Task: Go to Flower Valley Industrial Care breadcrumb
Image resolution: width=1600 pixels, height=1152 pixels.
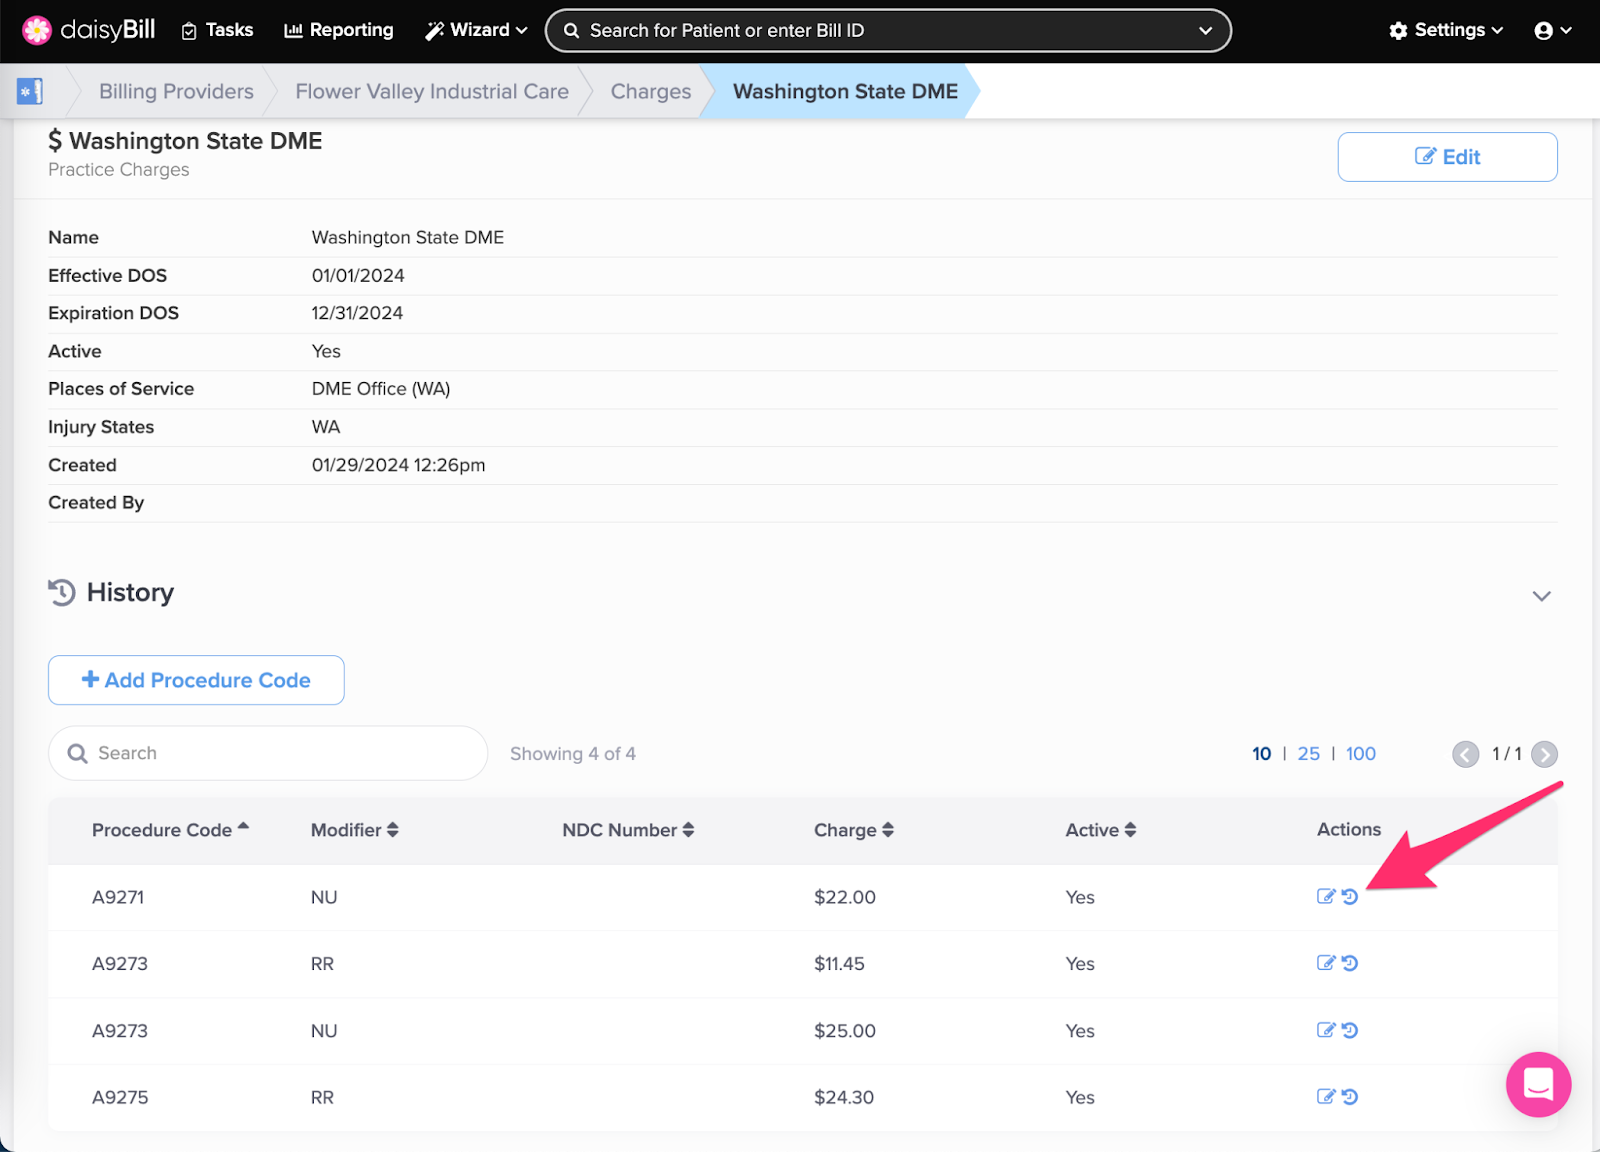Action: point(432,91)
